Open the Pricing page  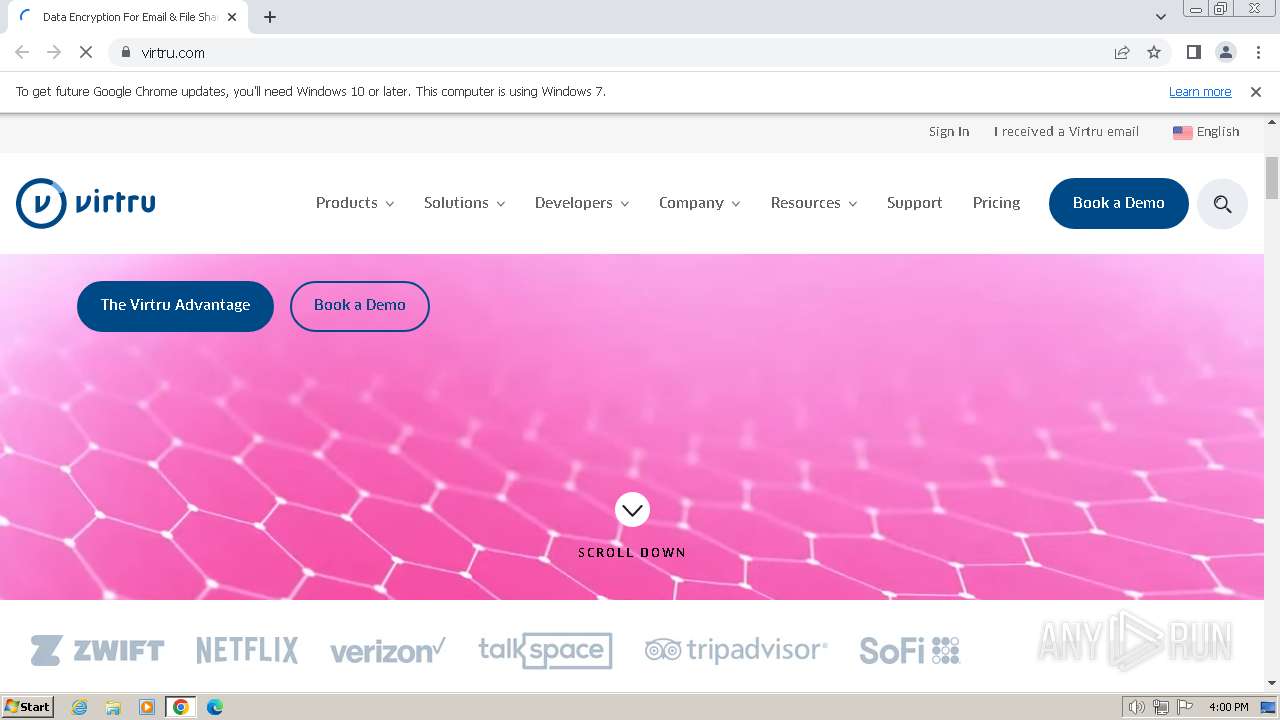[996, 203]
